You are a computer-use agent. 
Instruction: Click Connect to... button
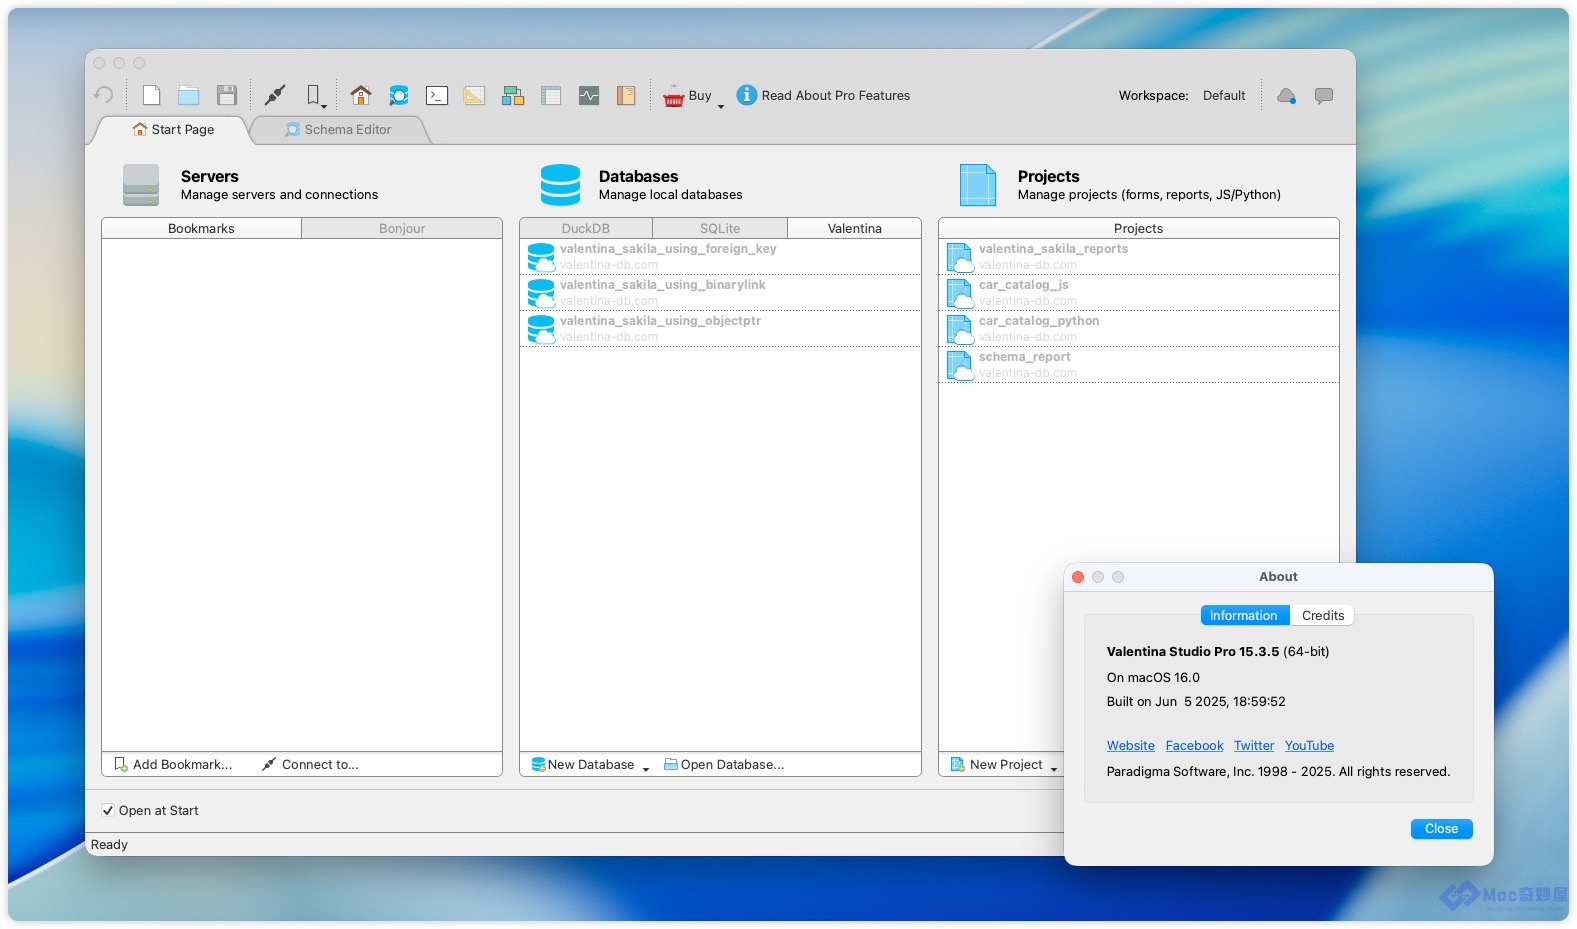310,764
